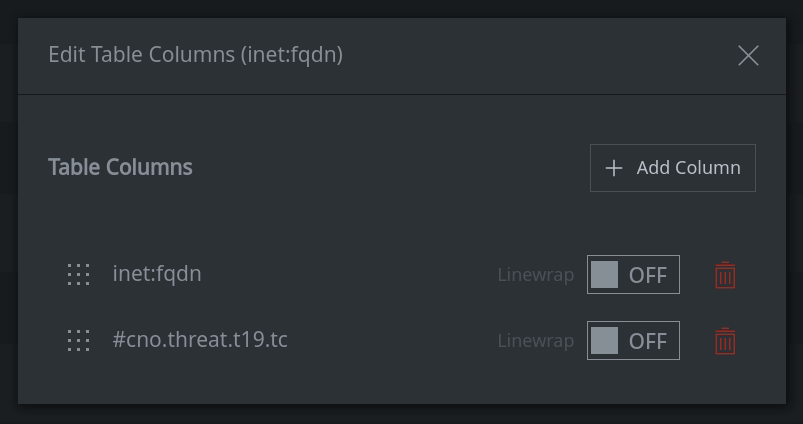Click the OFF text on #cno.threat.t19.tc's toggle

coord(648,342)
